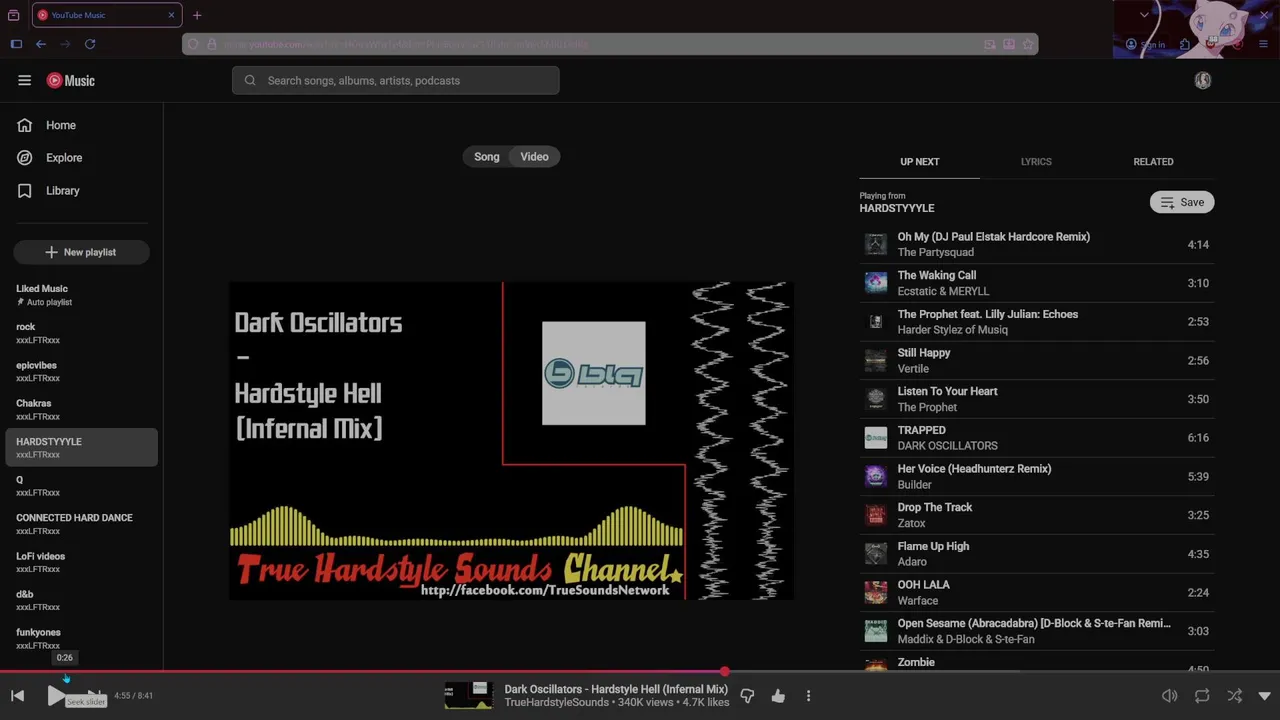Open the account avatar menu
The width and height of the screenshot is (1280, 720).
[1203, 81]
